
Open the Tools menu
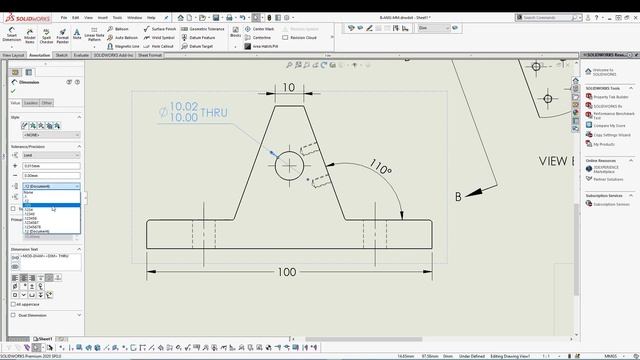117,18
